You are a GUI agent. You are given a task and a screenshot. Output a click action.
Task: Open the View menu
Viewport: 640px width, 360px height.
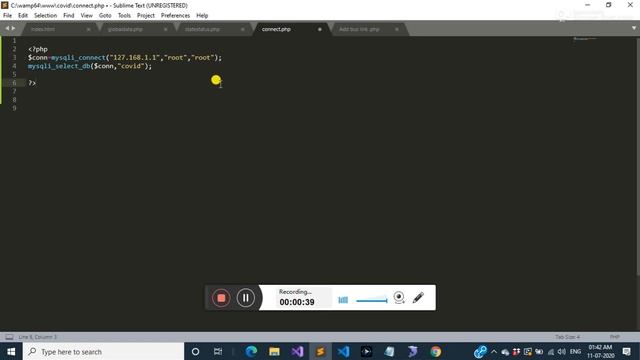pos(87,16)
